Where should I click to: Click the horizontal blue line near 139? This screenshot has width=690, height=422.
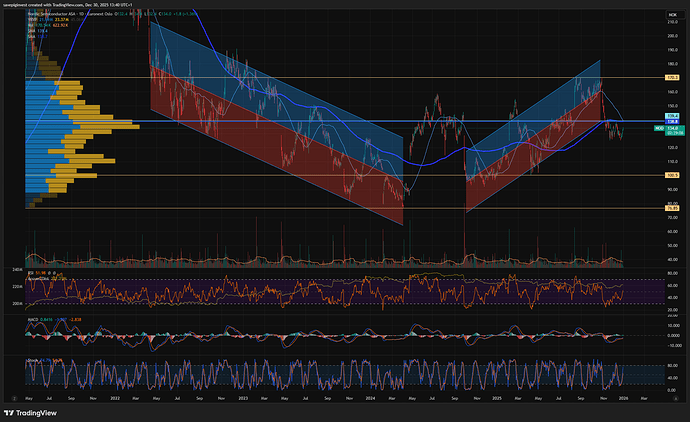click(300, 122)
